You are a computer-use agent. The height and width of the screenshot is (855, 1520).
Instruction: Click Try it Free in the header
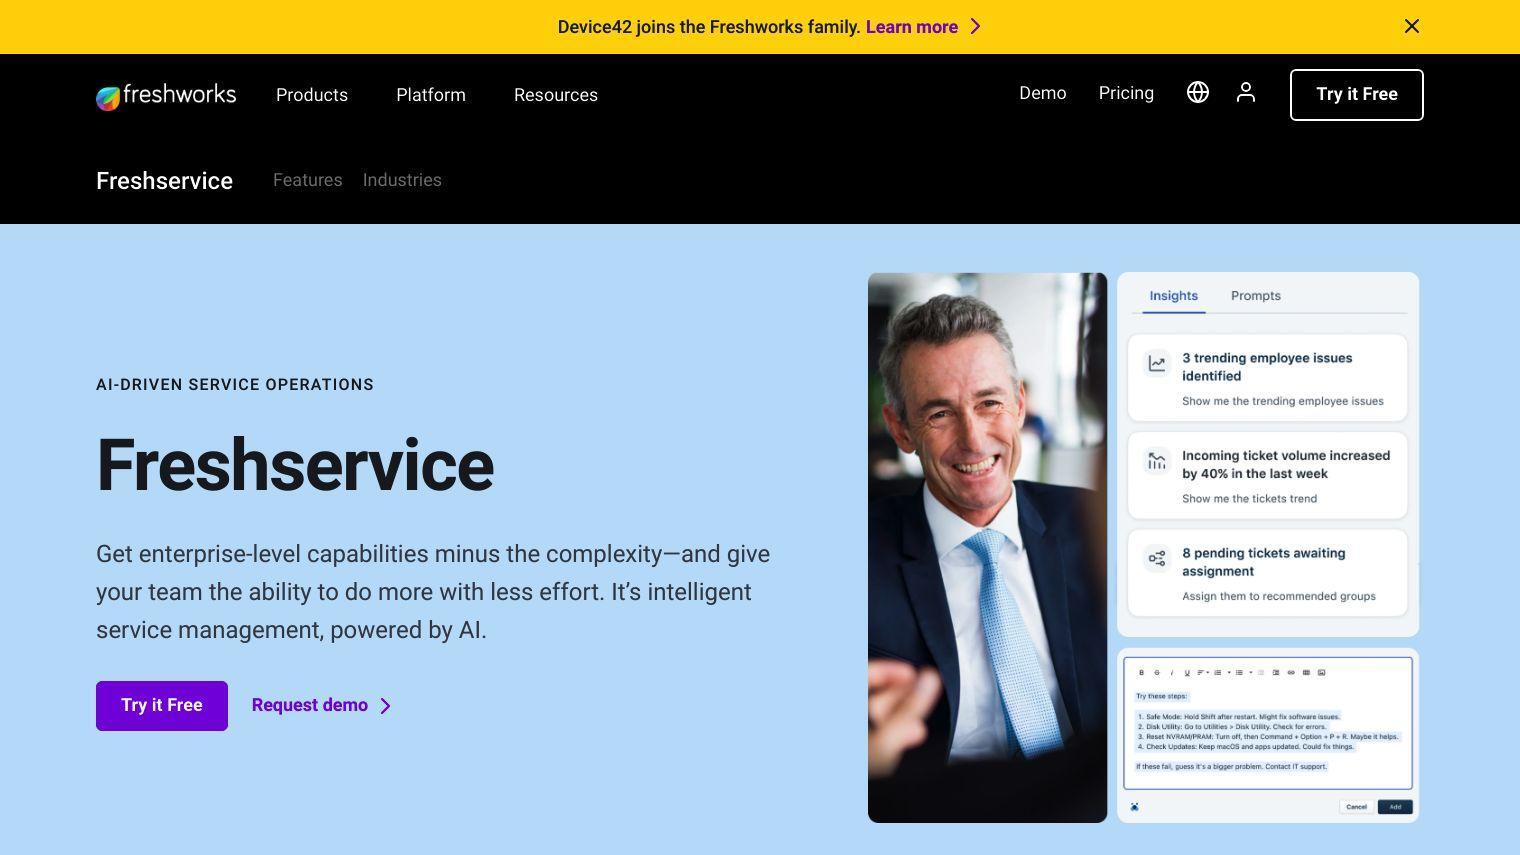coord(1357,95)
